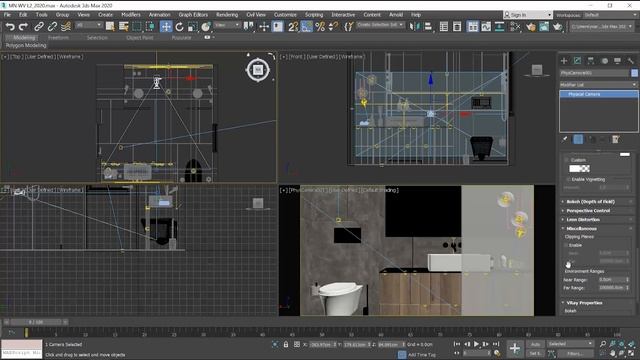This screenshot has width=640, height=360.
Task: Click the Mirror tool icon
Action: click(x=414, y=27)
